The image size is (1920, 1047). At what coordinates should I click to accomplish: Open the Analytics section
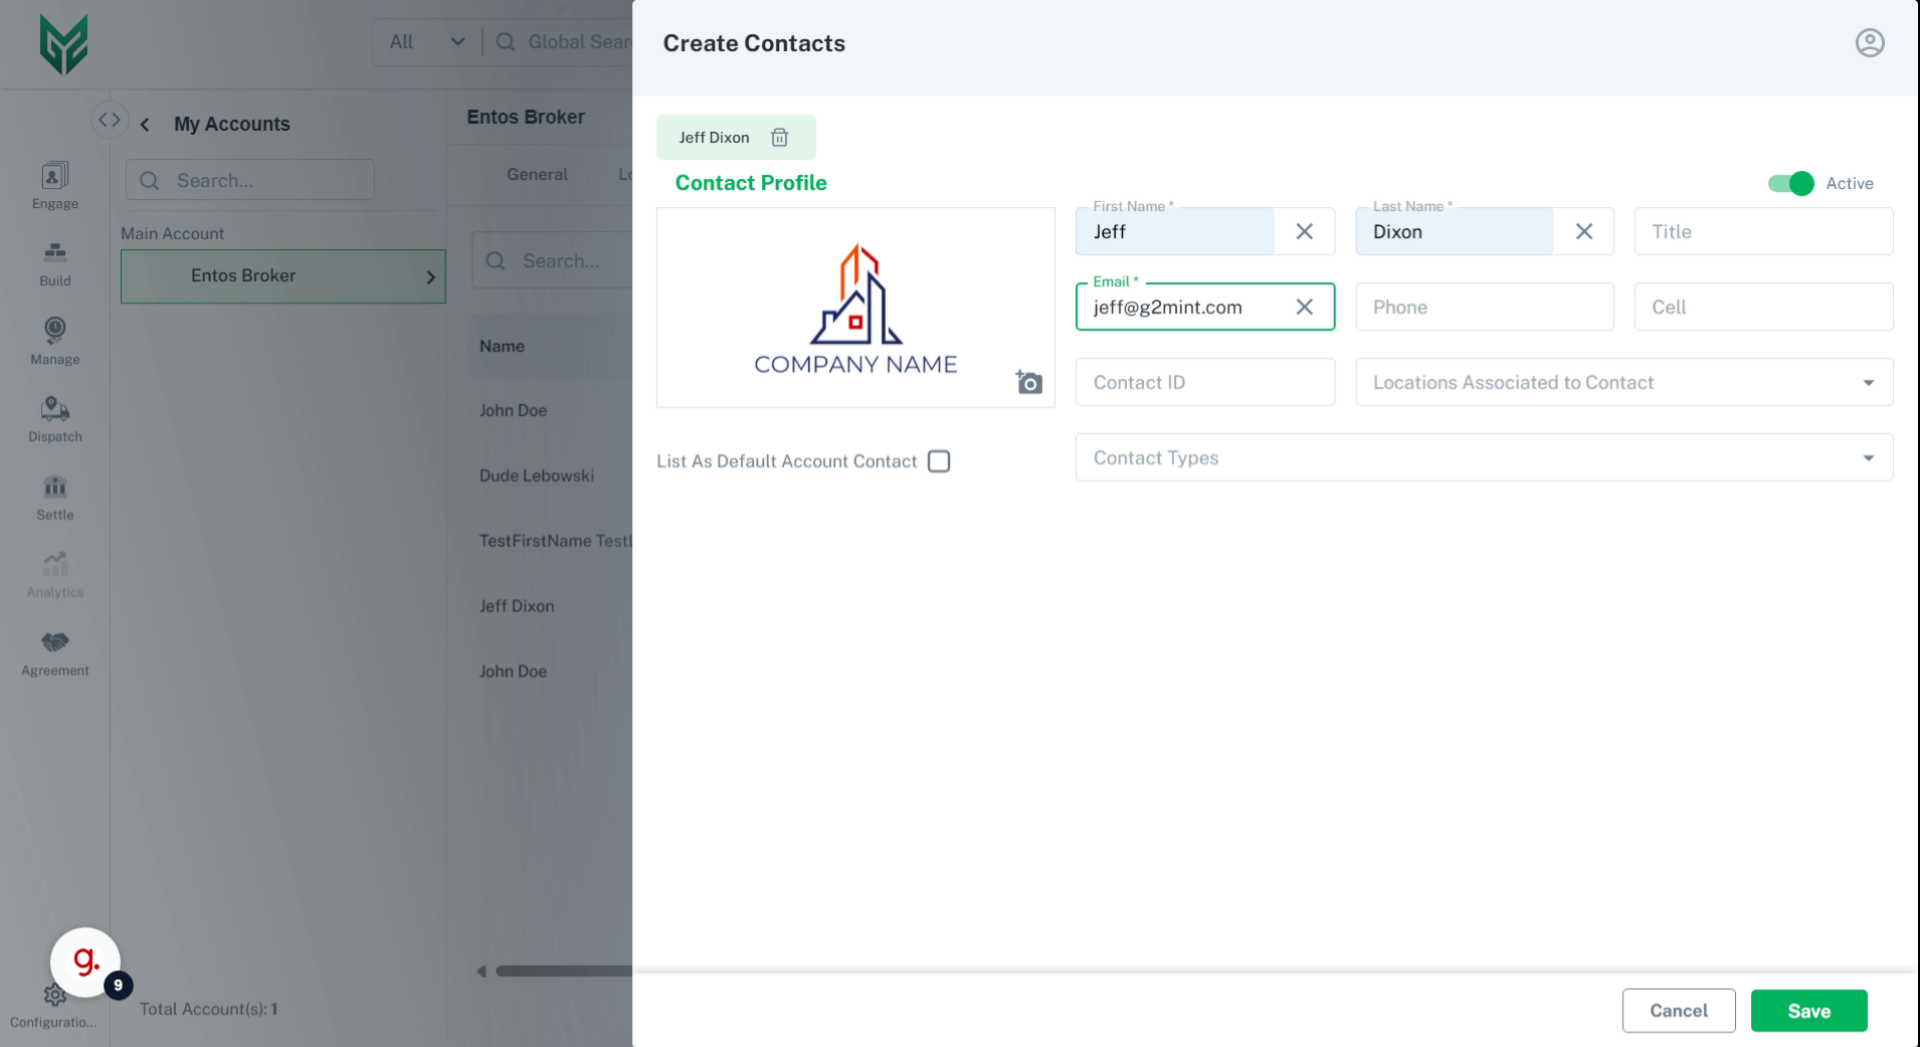tap(54, 572)
